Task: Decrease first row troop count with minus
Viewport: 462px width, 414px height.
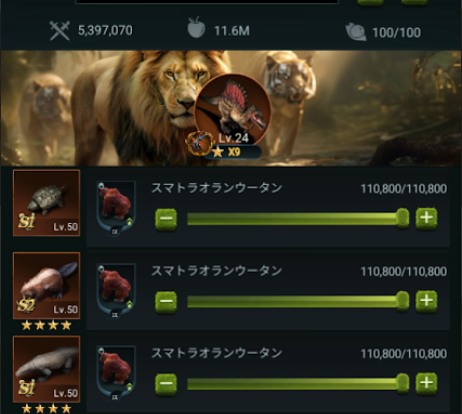Action: click(x=166, y=219)
